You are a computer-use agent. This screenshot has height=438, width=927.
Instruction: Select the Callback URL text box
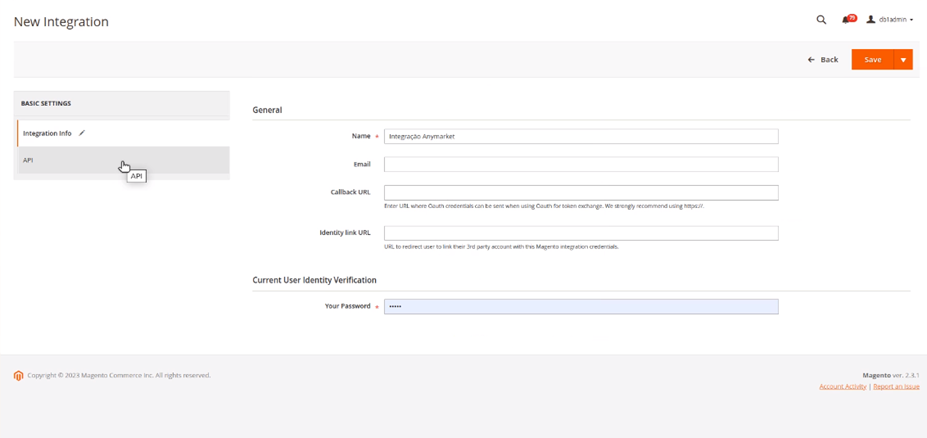click(x=581, y=193)
